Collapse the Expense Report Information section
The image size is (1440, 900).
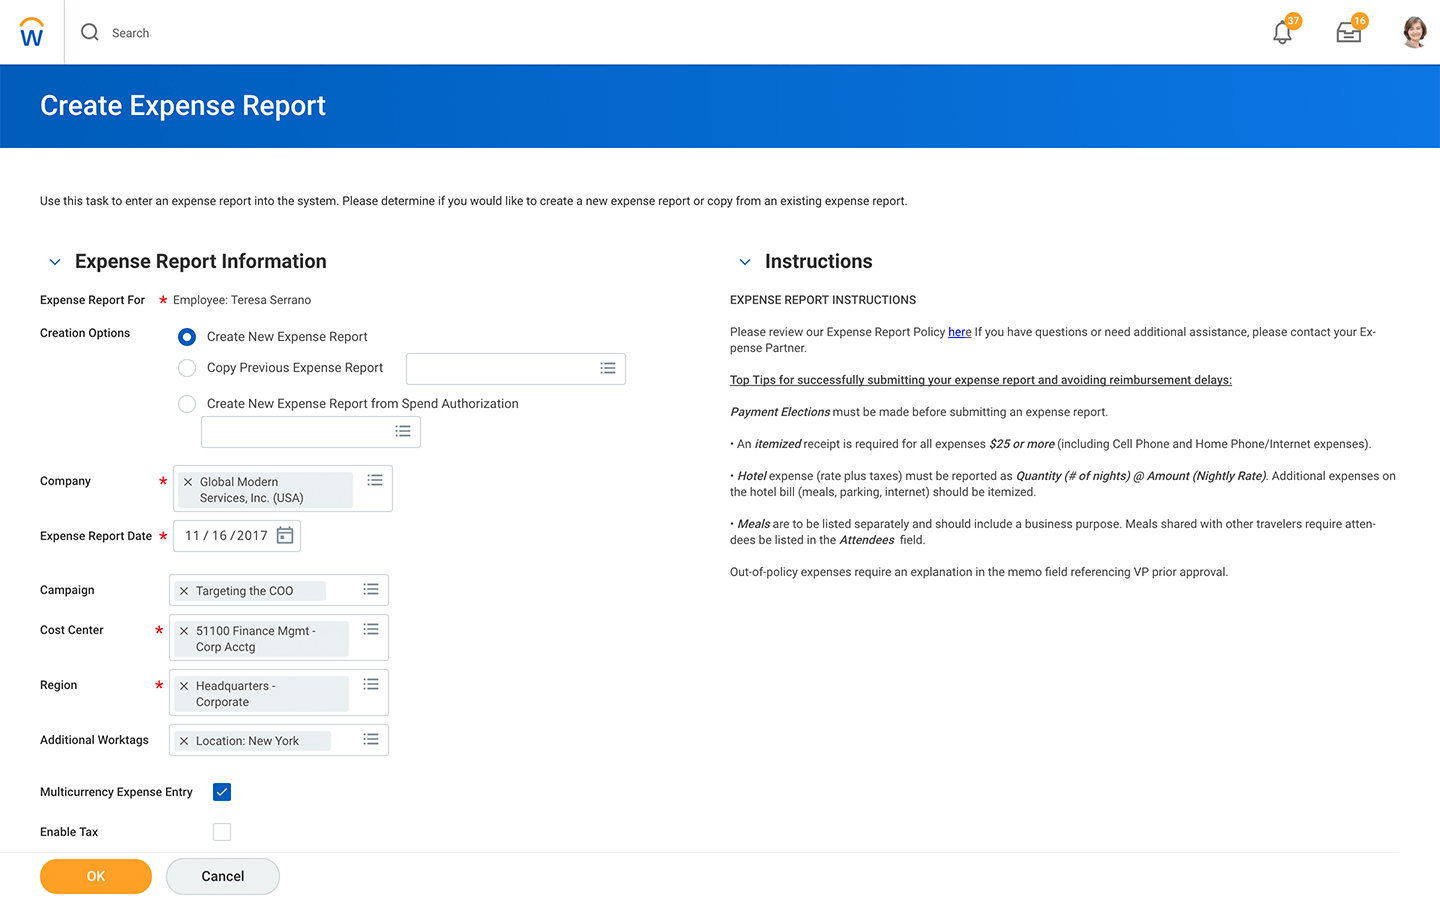55,262
